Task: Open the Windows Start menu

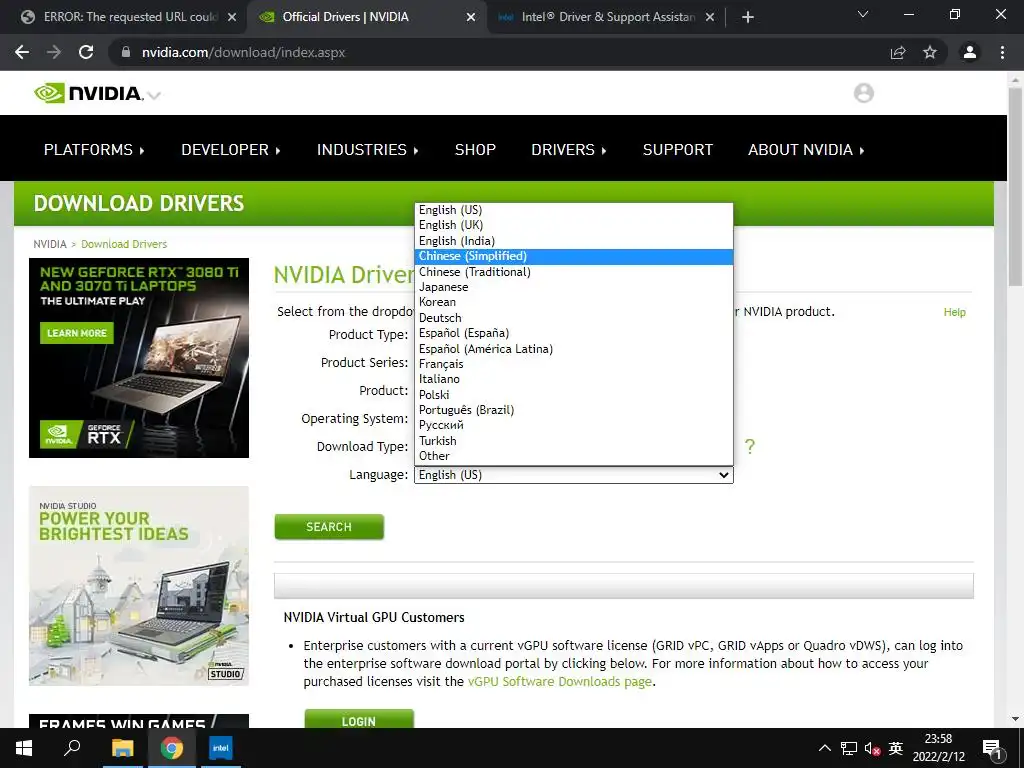Action: 24,748
